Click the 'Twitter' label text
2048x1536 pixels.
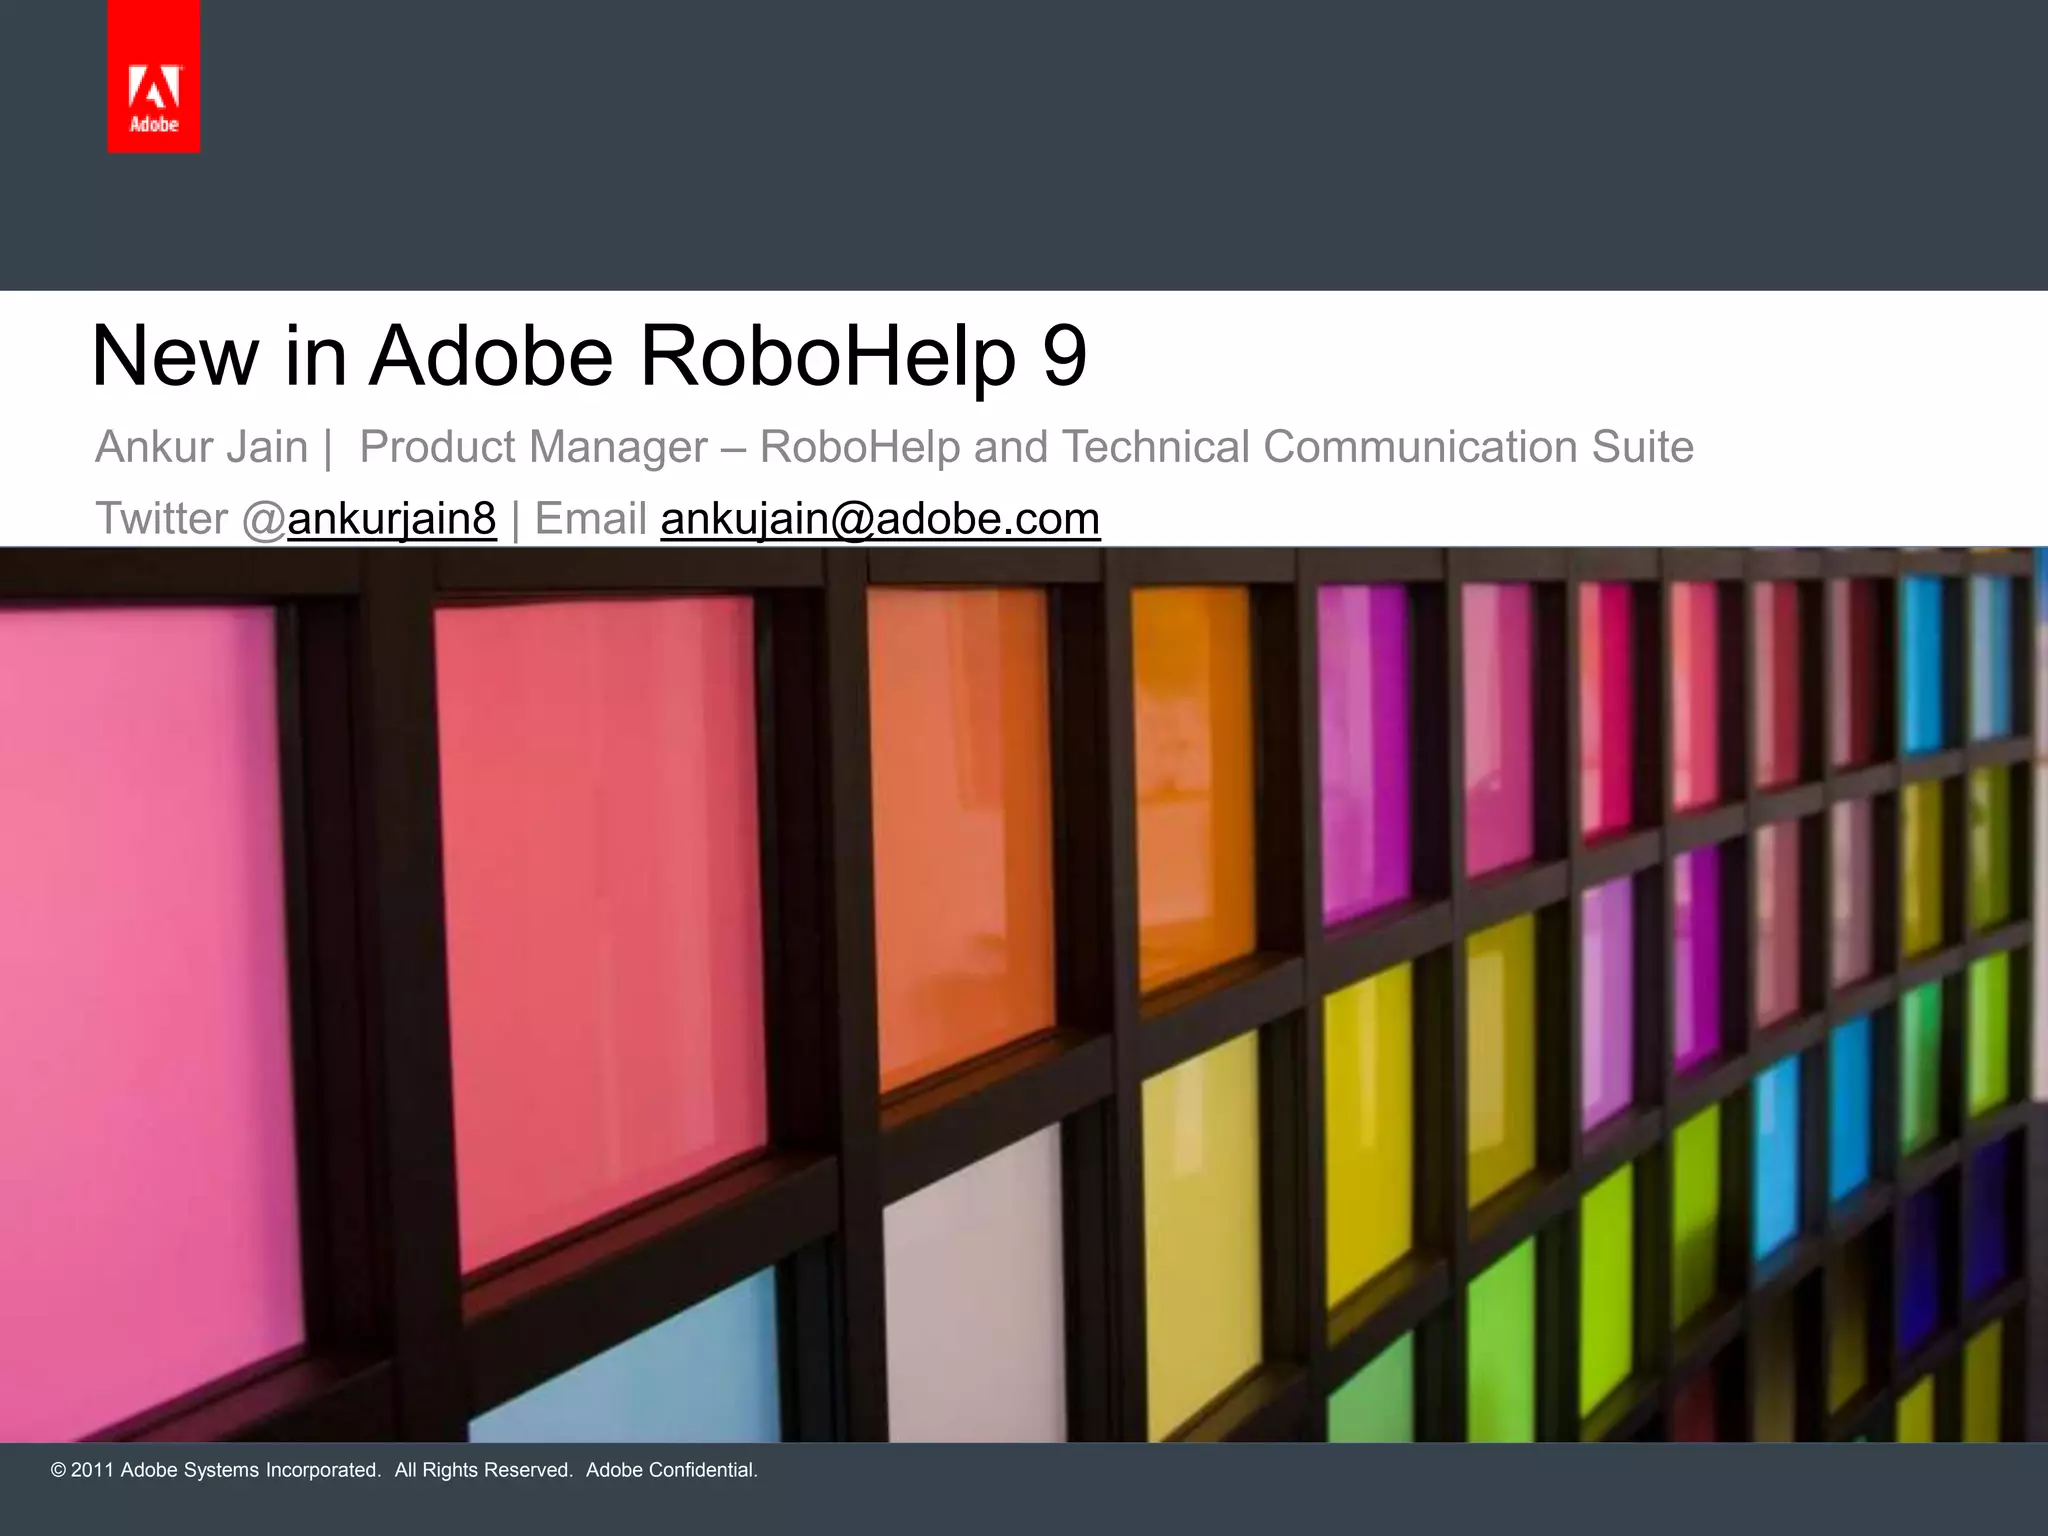(x=161, y=519)
